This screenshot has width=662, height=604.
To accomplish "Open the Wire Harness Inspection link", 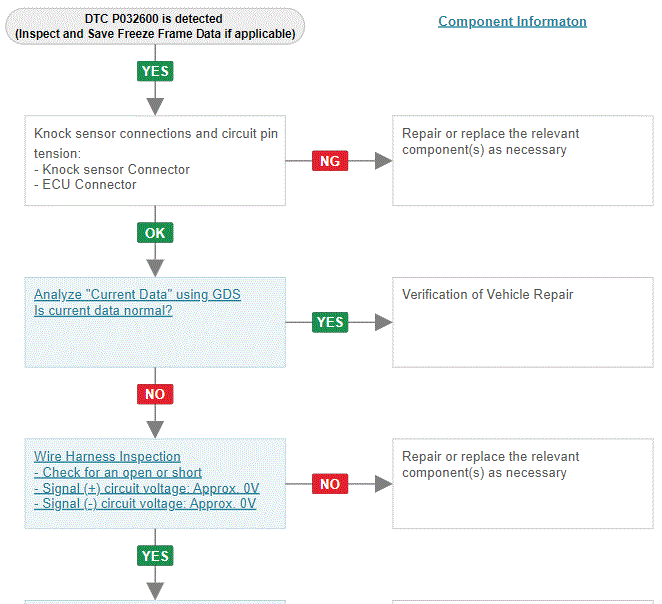I will tap(107, 456).
